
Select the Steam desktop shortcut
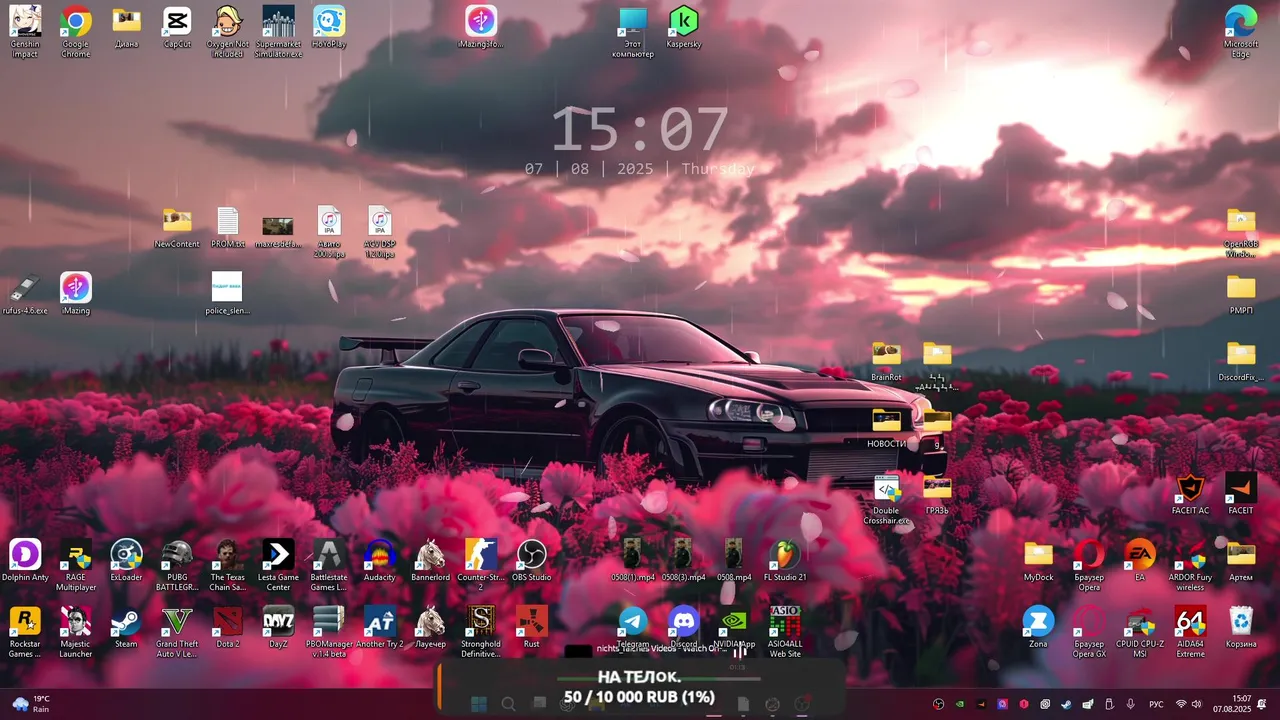click(x=126, y=621)
